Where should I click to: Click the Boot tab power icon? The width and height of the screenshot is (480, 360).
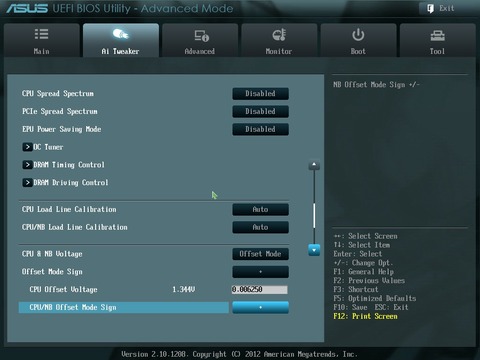click(358, 35)
